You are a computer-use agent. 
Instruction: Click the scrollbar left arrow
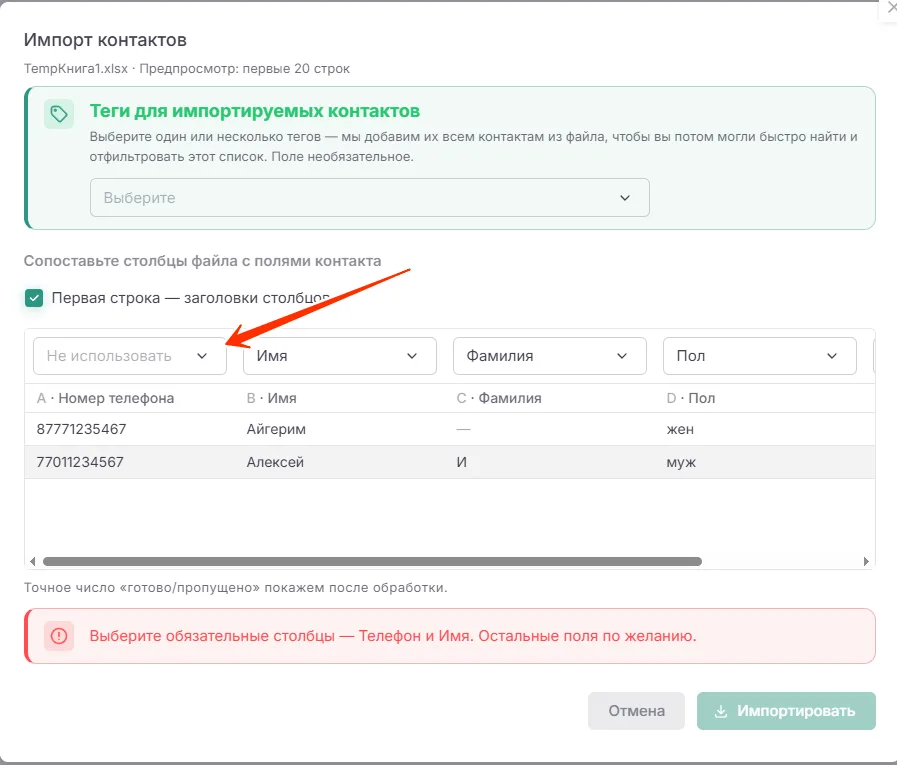(x=33, y=561)
